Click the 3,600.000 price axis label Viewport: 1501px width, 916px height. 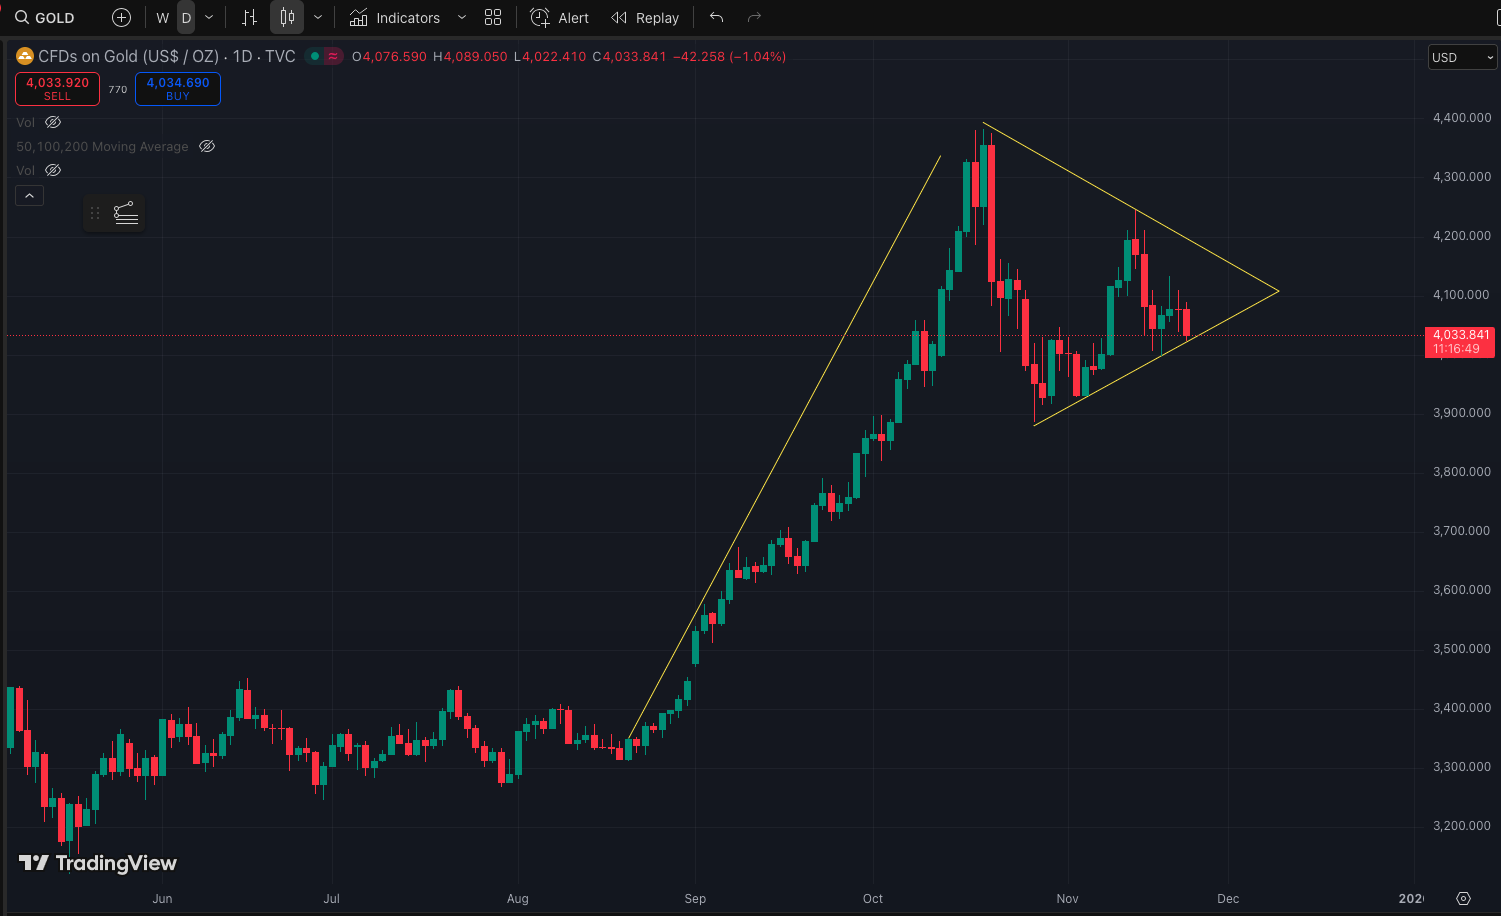point(1462,590)
